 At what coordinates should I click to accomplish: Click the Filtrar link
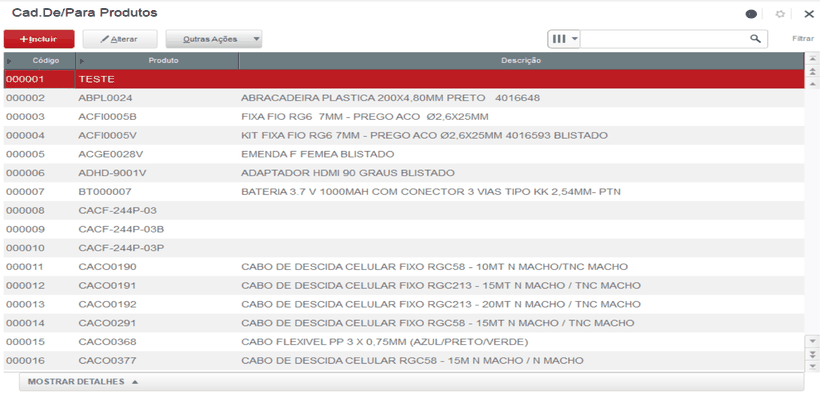click(x=803, y=39)
